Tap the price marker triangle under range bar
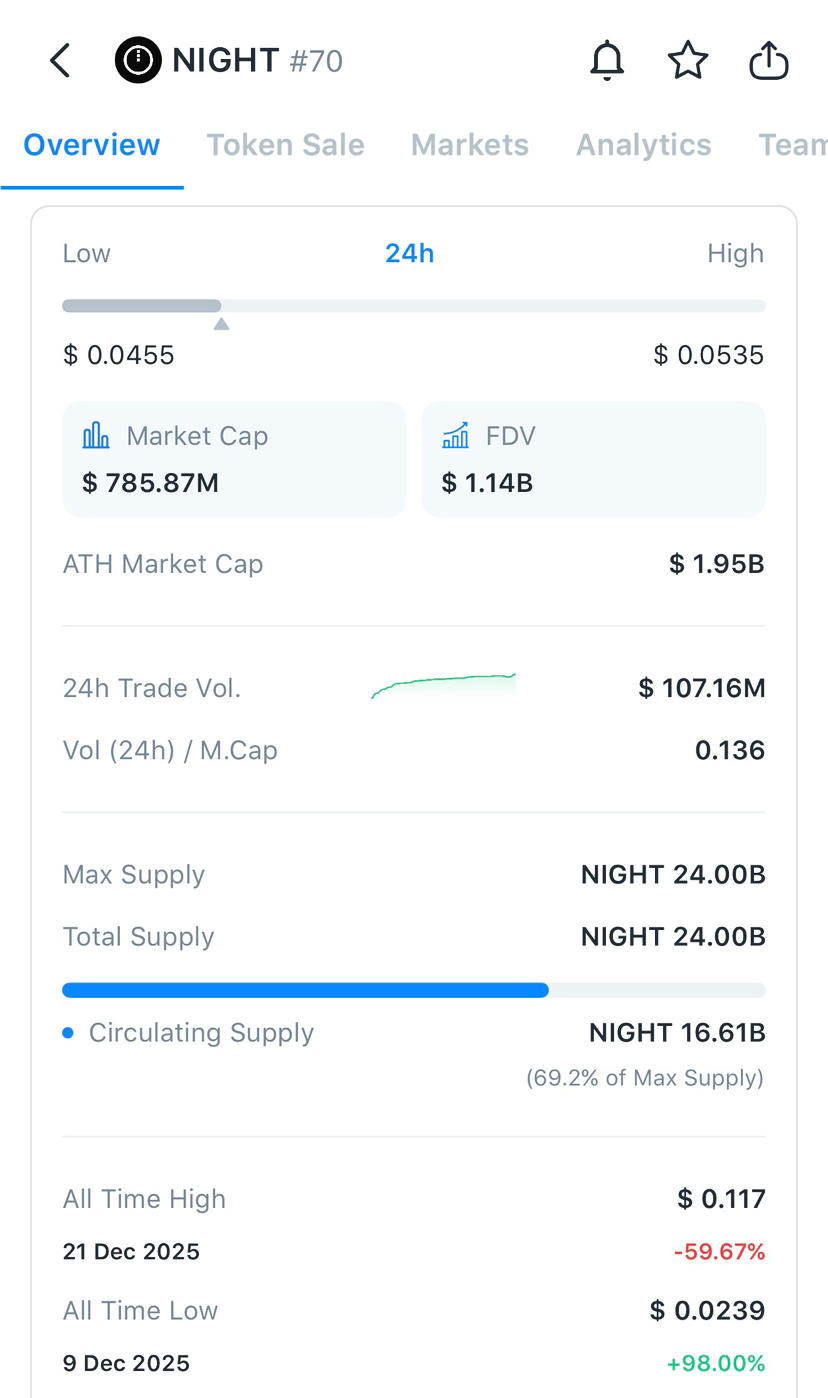Viewport: 828px width, 1398px height. [221, 324]
